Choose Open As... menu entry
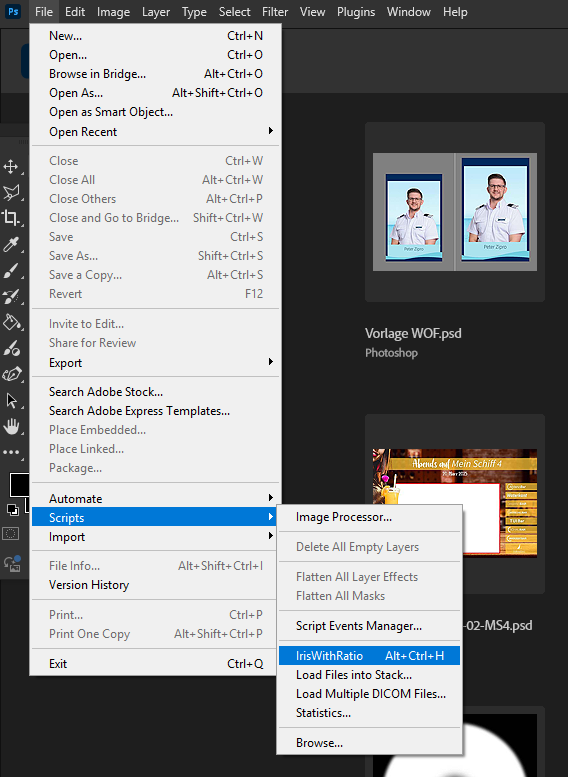The image size is (568, 777). point(156,93)
